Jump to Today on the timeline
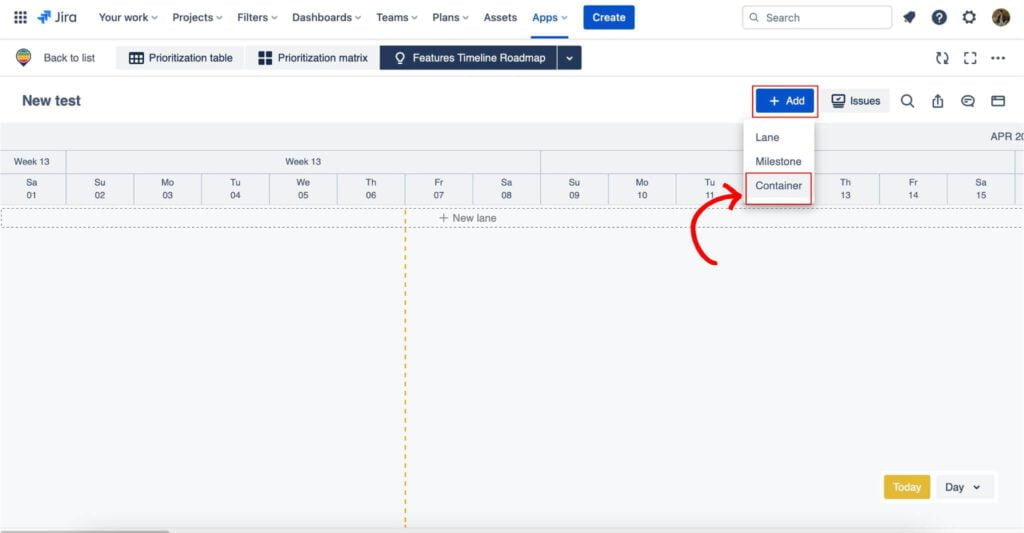This screenshot has width=1024, height=533. (906, 487)
